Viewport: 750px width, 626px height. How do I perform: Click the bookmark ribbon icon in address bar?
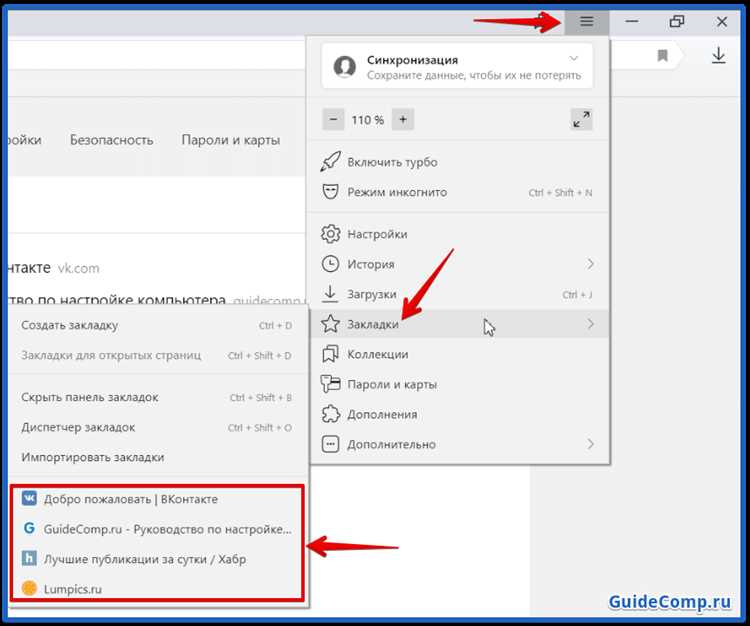point(662,56)
